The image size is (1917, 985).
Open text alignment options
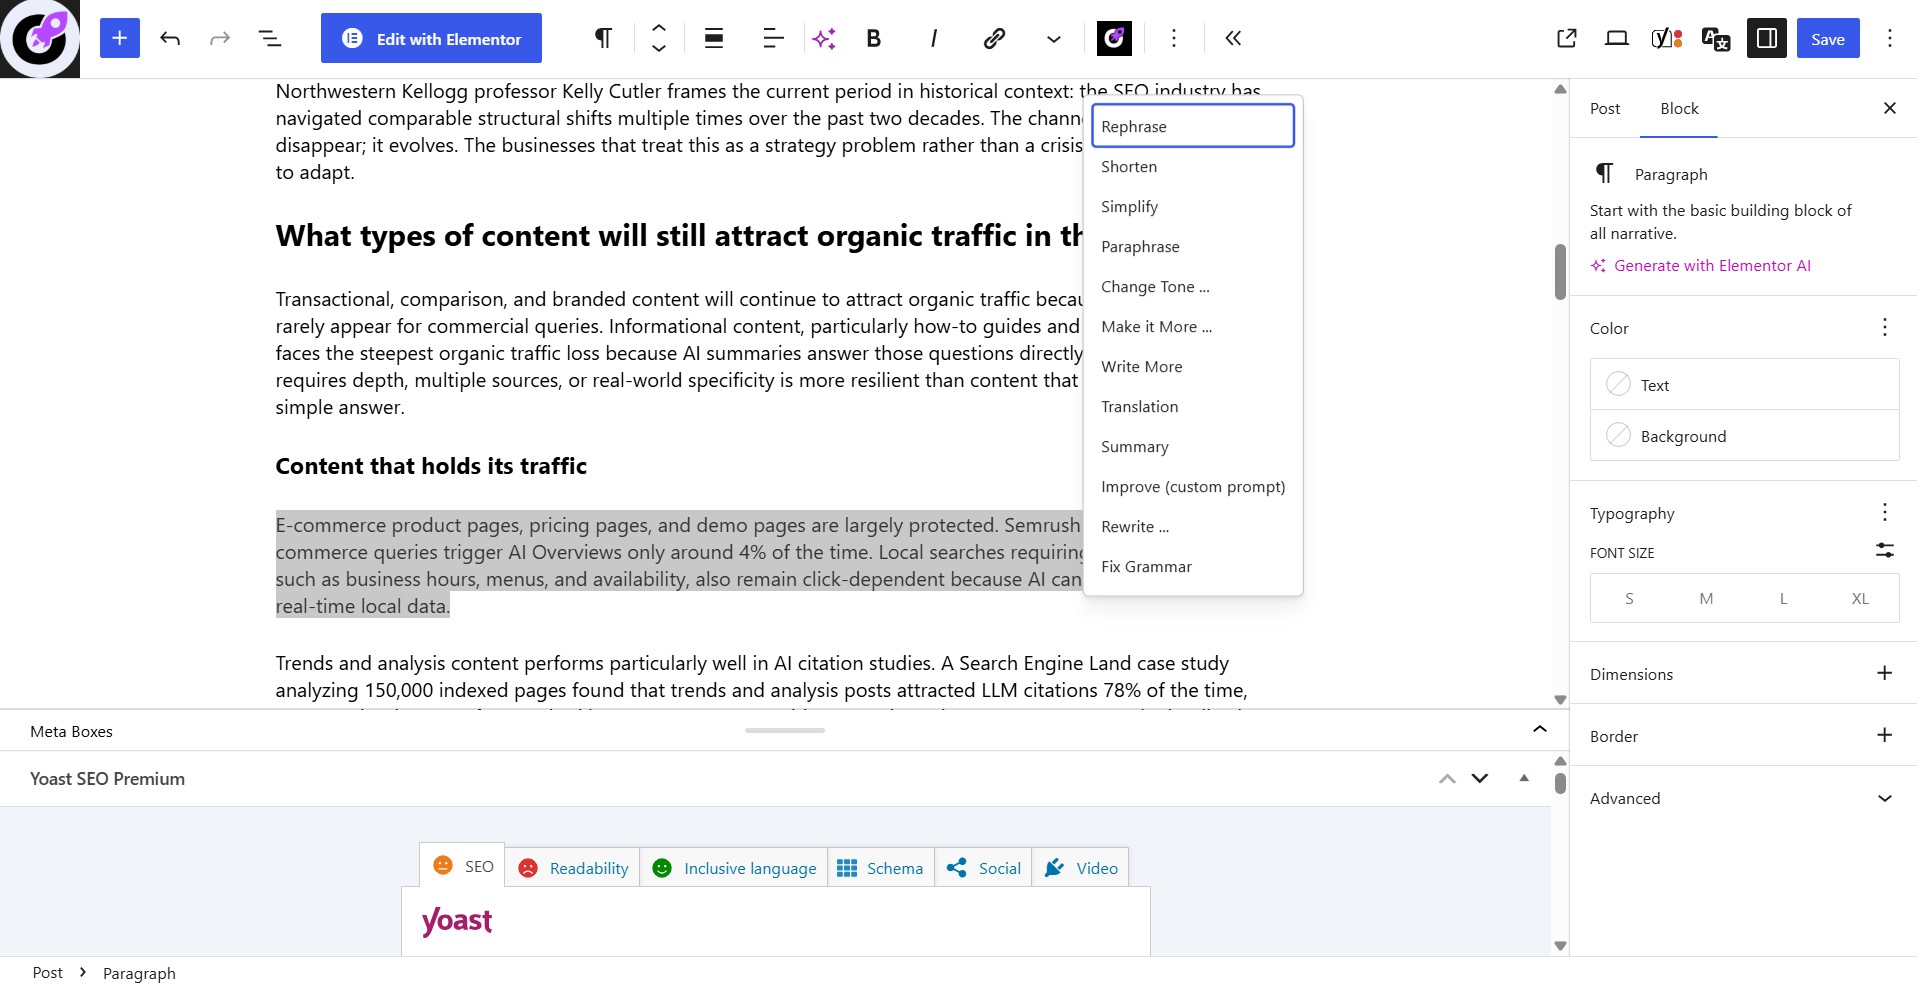point(773,38)
